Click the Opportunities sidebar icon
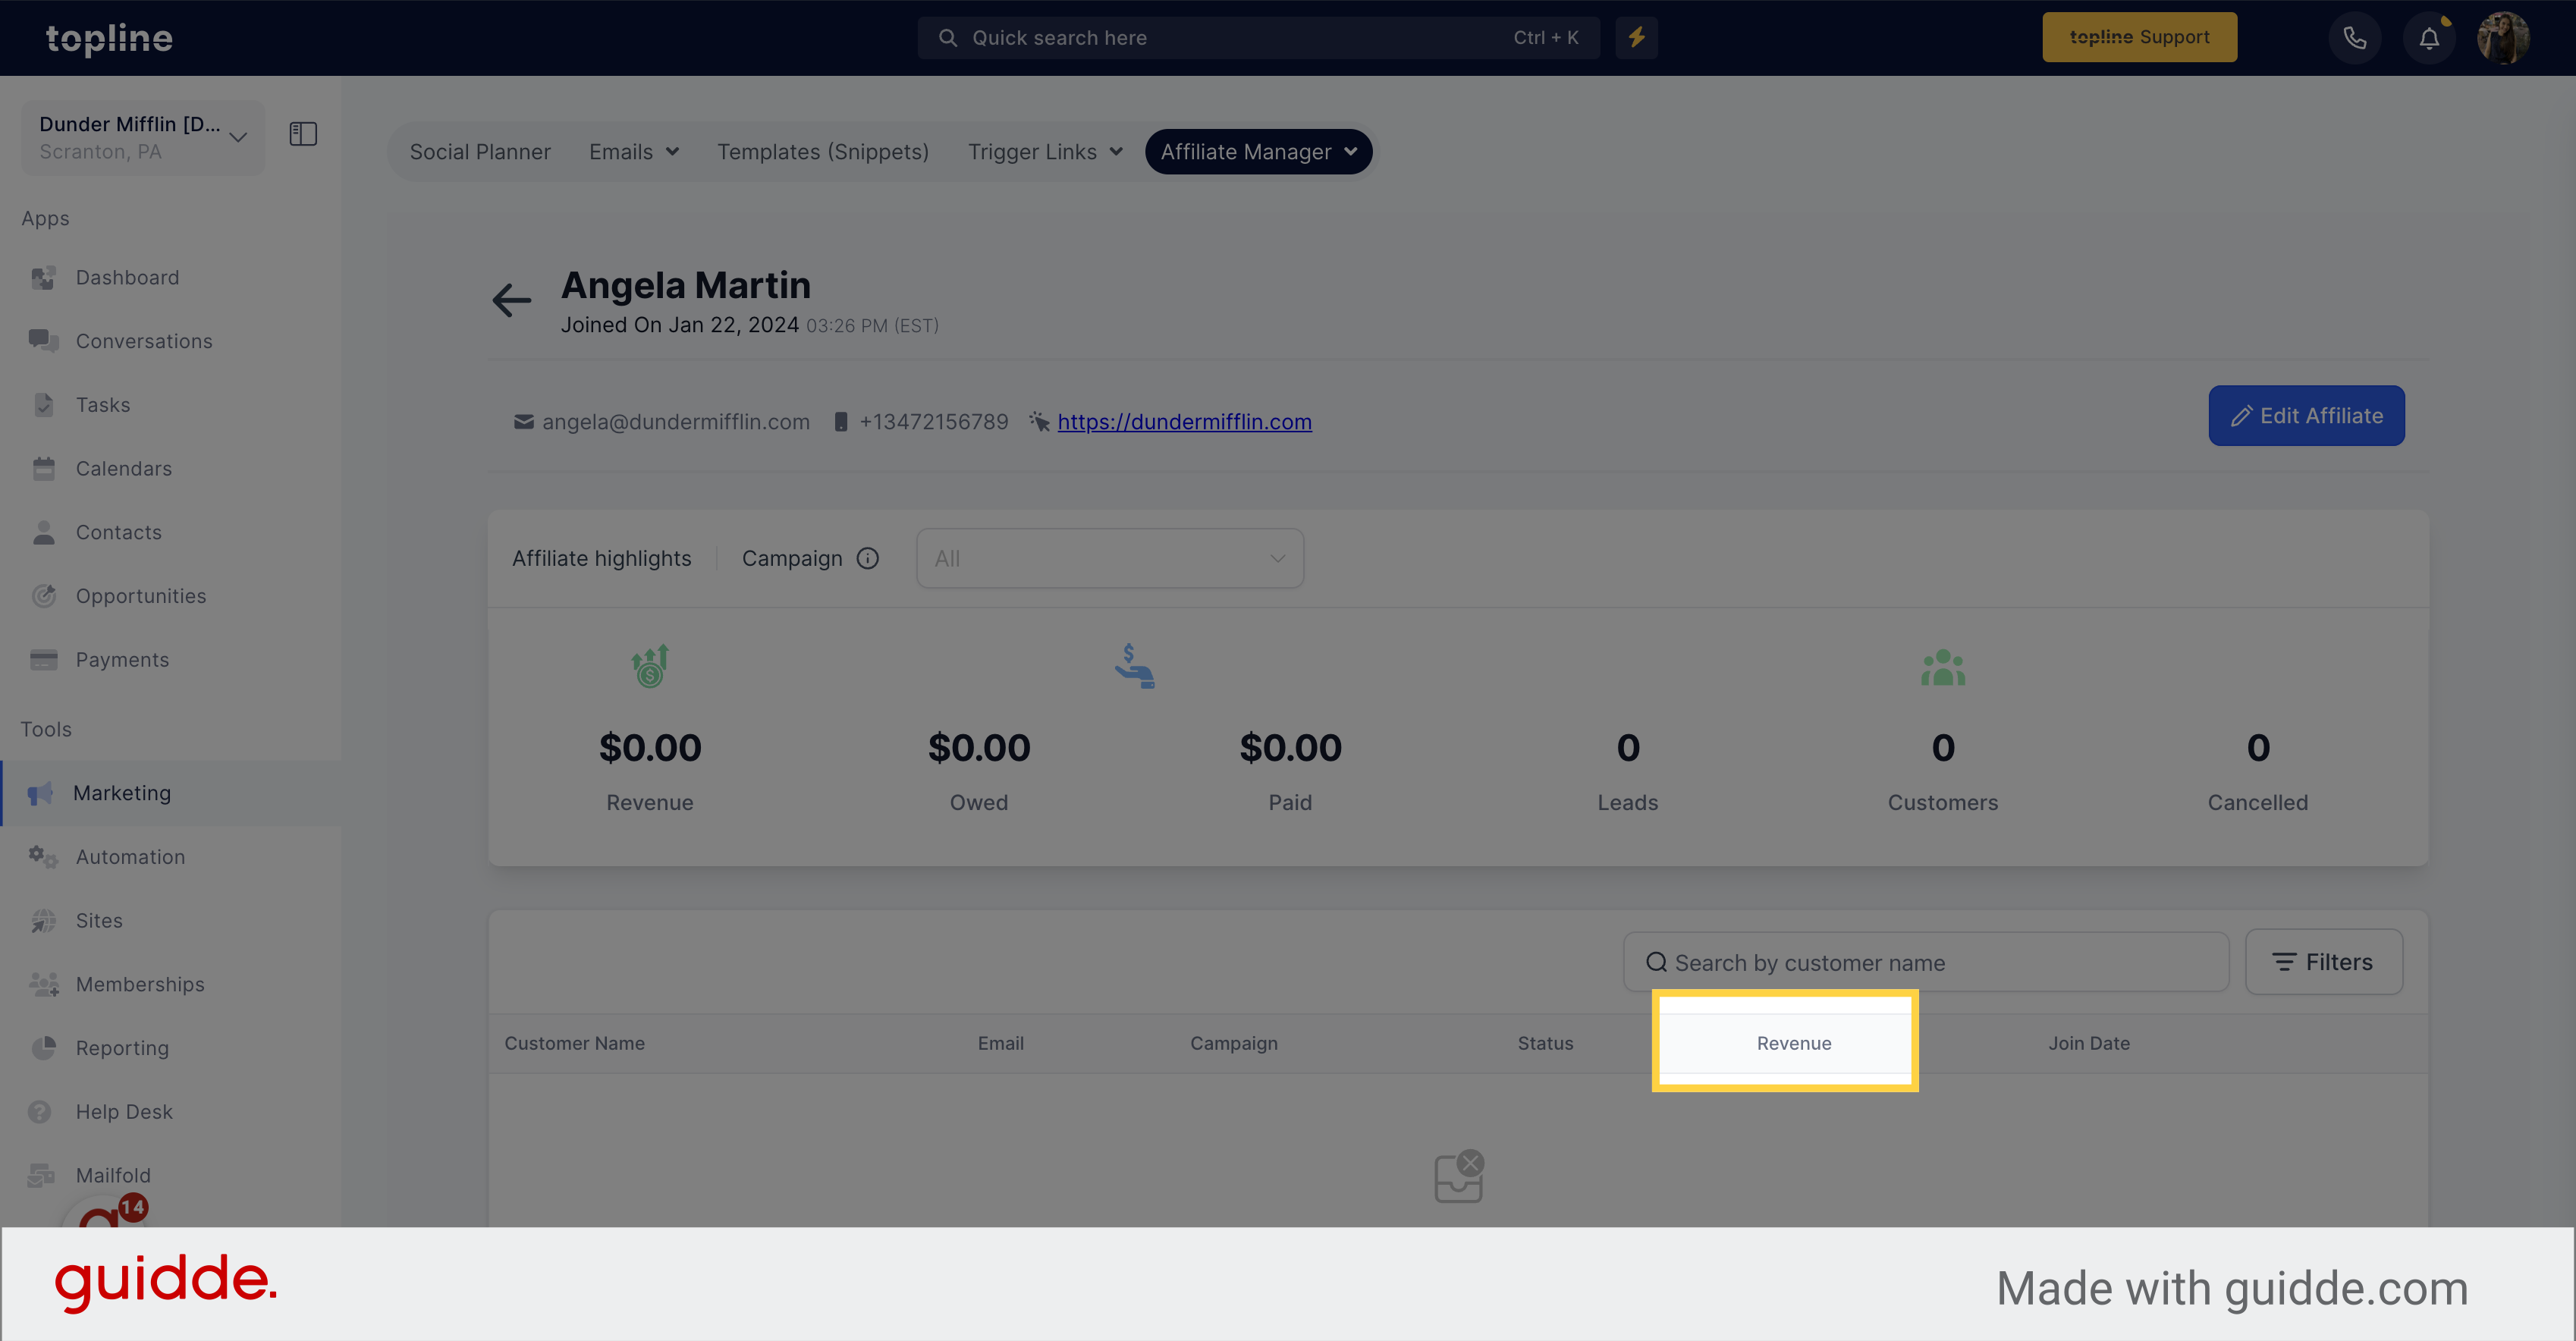 click(x=43, y=596)
